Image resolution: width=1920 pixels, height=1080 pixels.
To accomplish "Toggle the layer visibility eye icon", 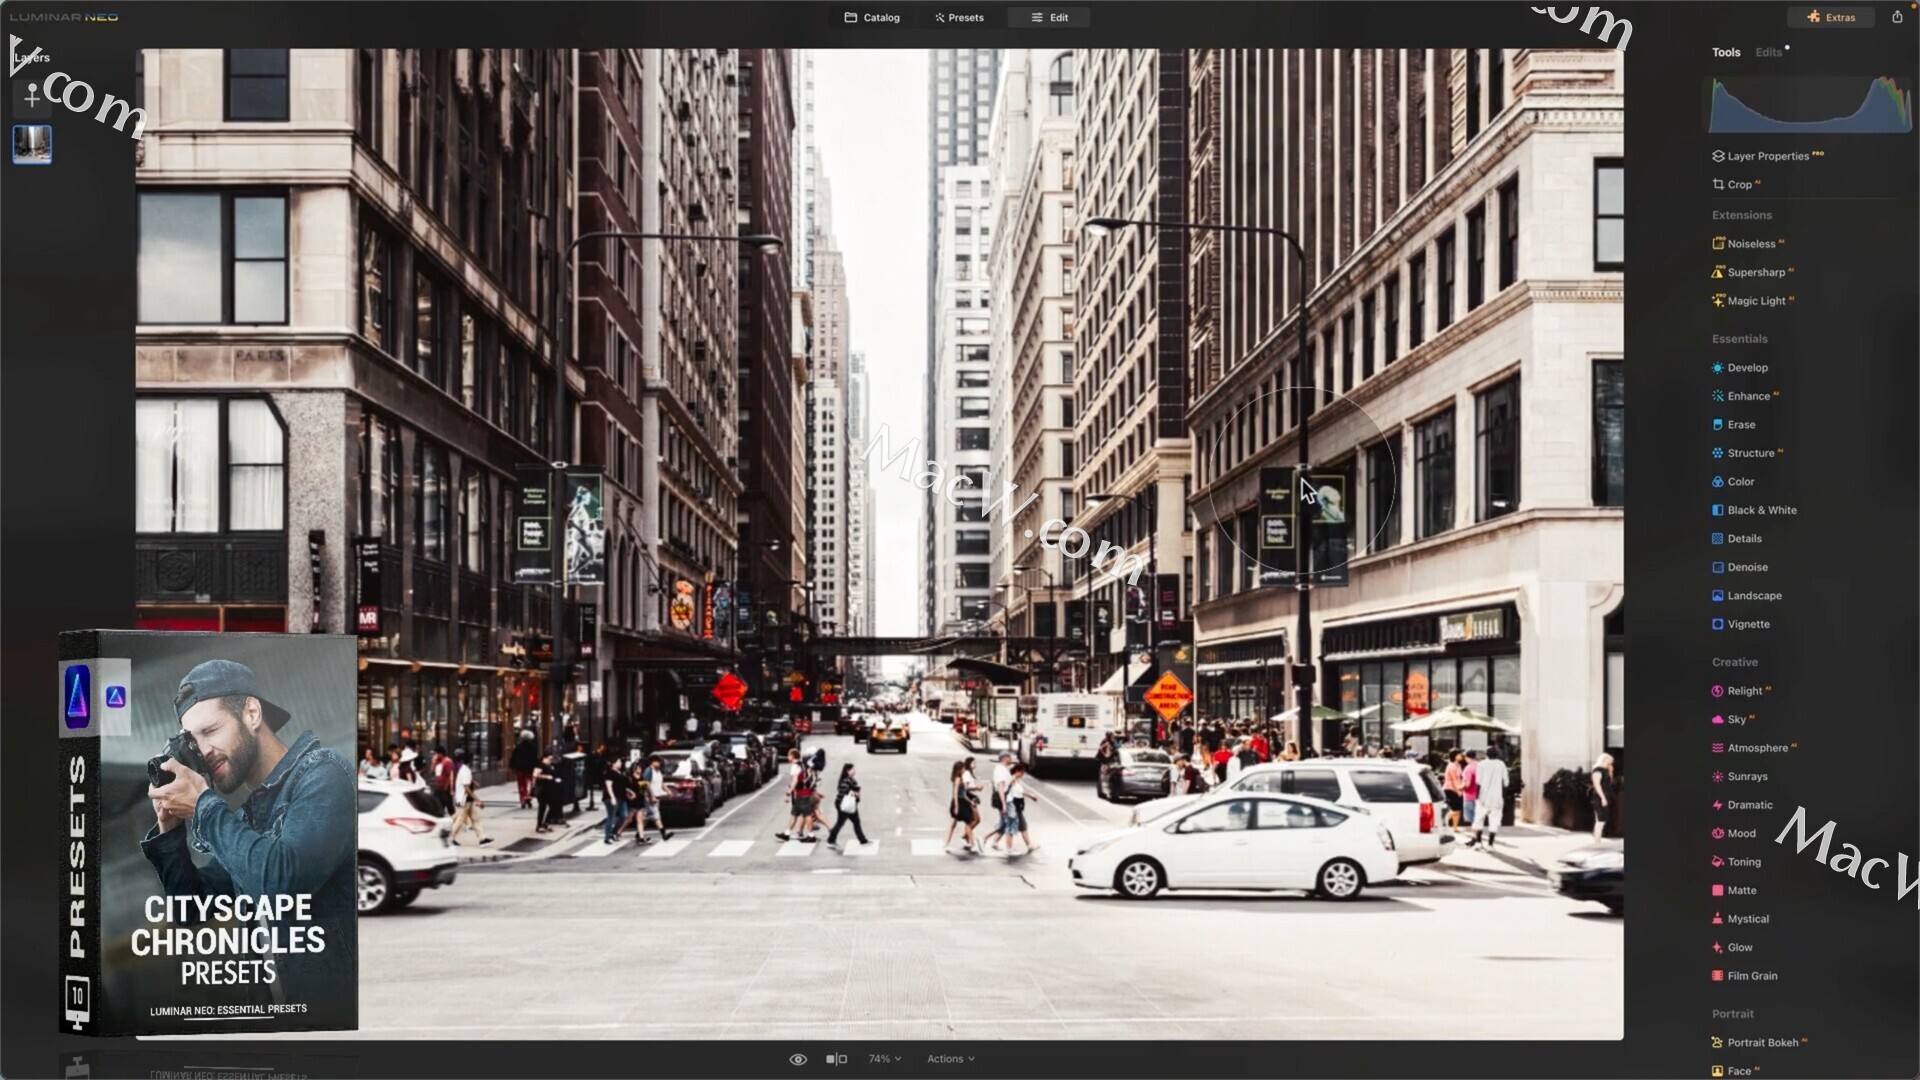I will point(798,1058).
